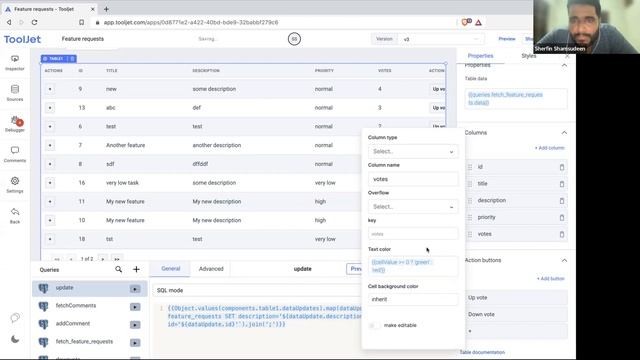
Task: Click the browser reload icon
Action: [34, 22]
